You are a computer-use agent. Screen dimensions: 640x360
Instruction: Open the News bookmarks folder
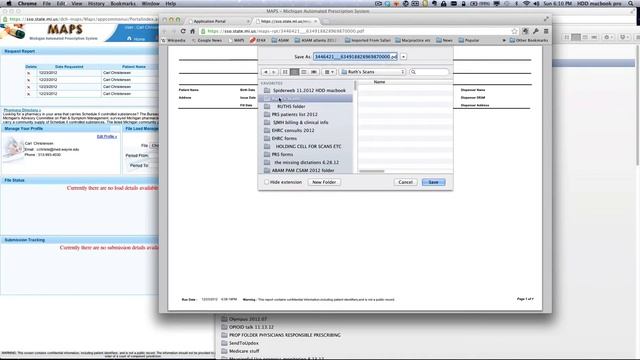(x=444, y=40)
